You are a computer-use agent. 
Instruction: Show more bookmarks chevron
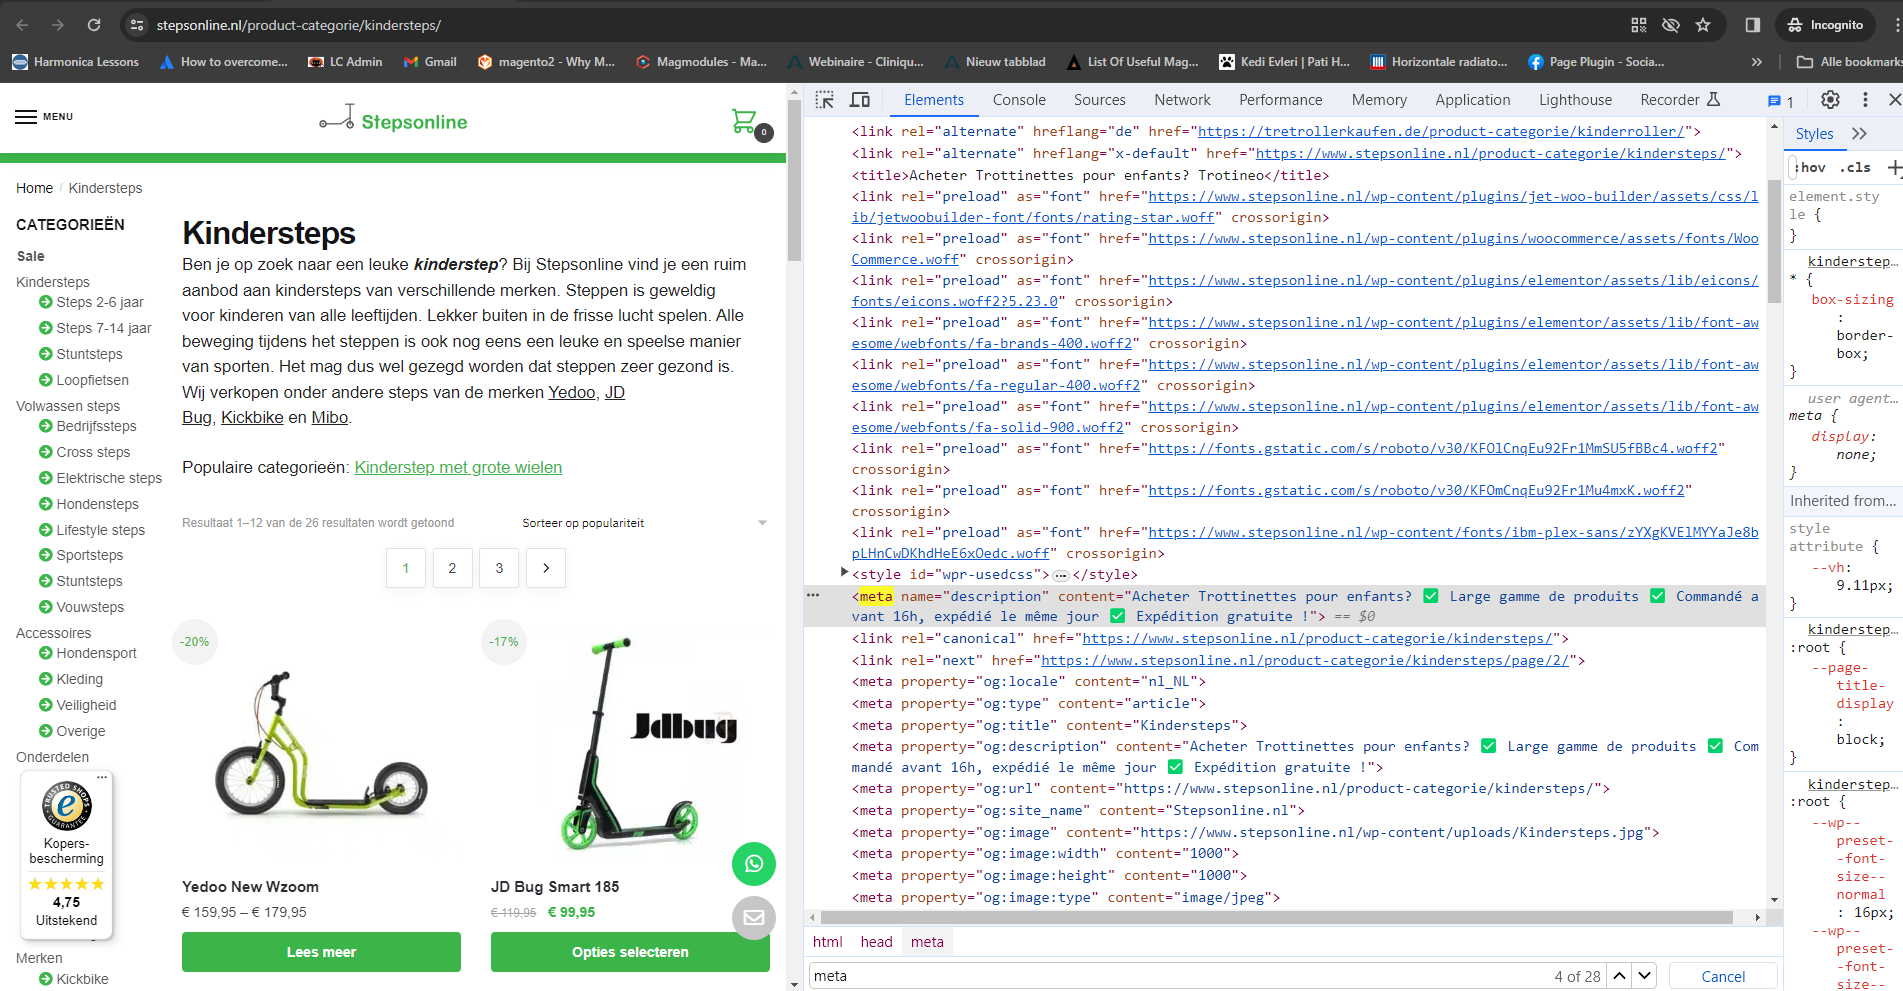(x=1756, y=62)
